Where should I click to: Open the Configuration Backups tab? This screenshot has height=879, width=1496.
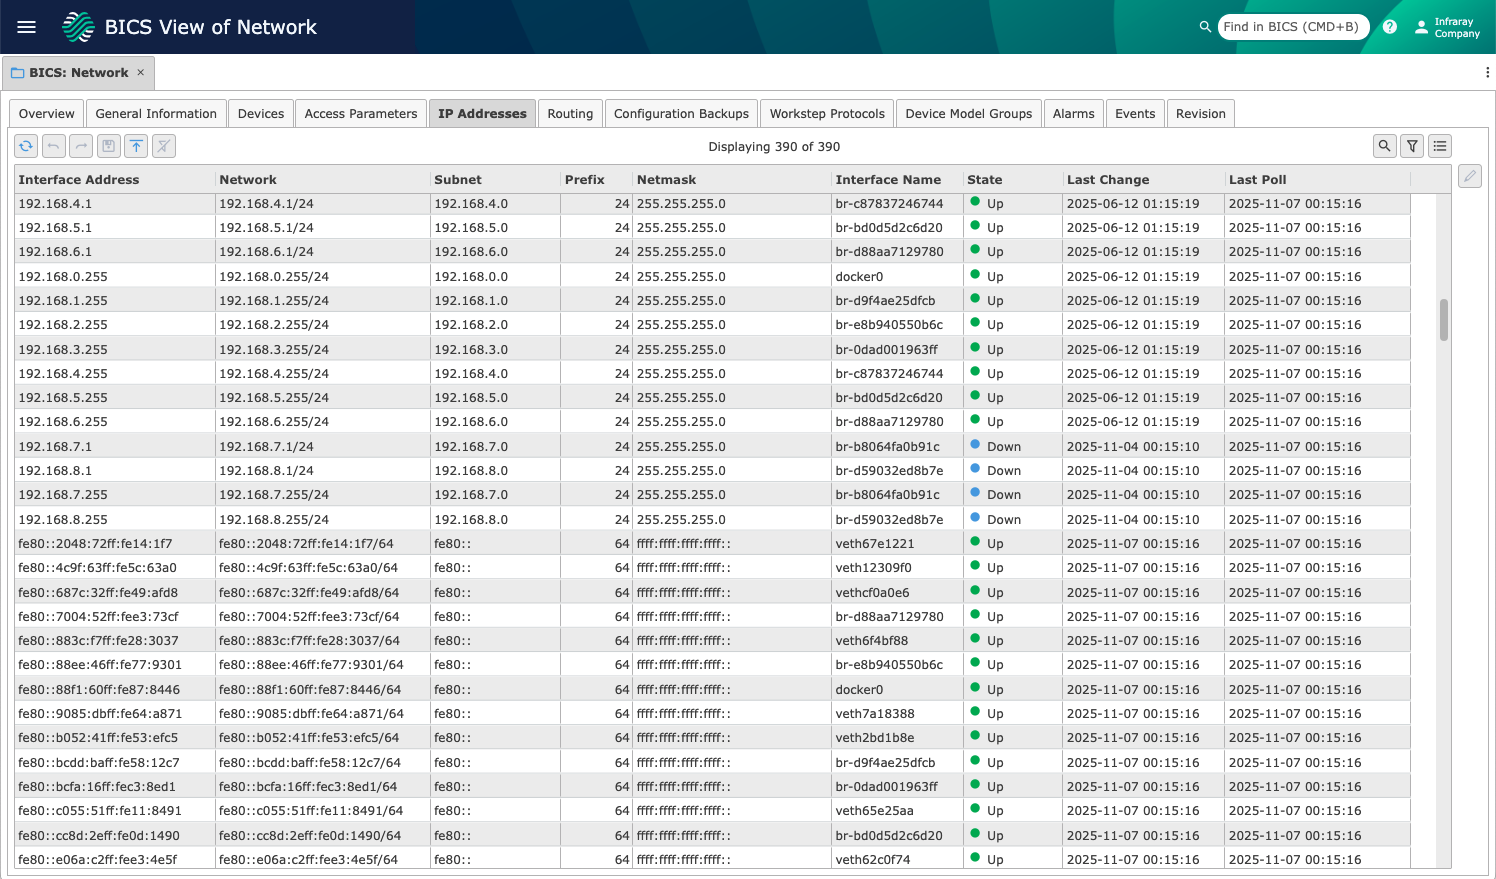point(681,113)
